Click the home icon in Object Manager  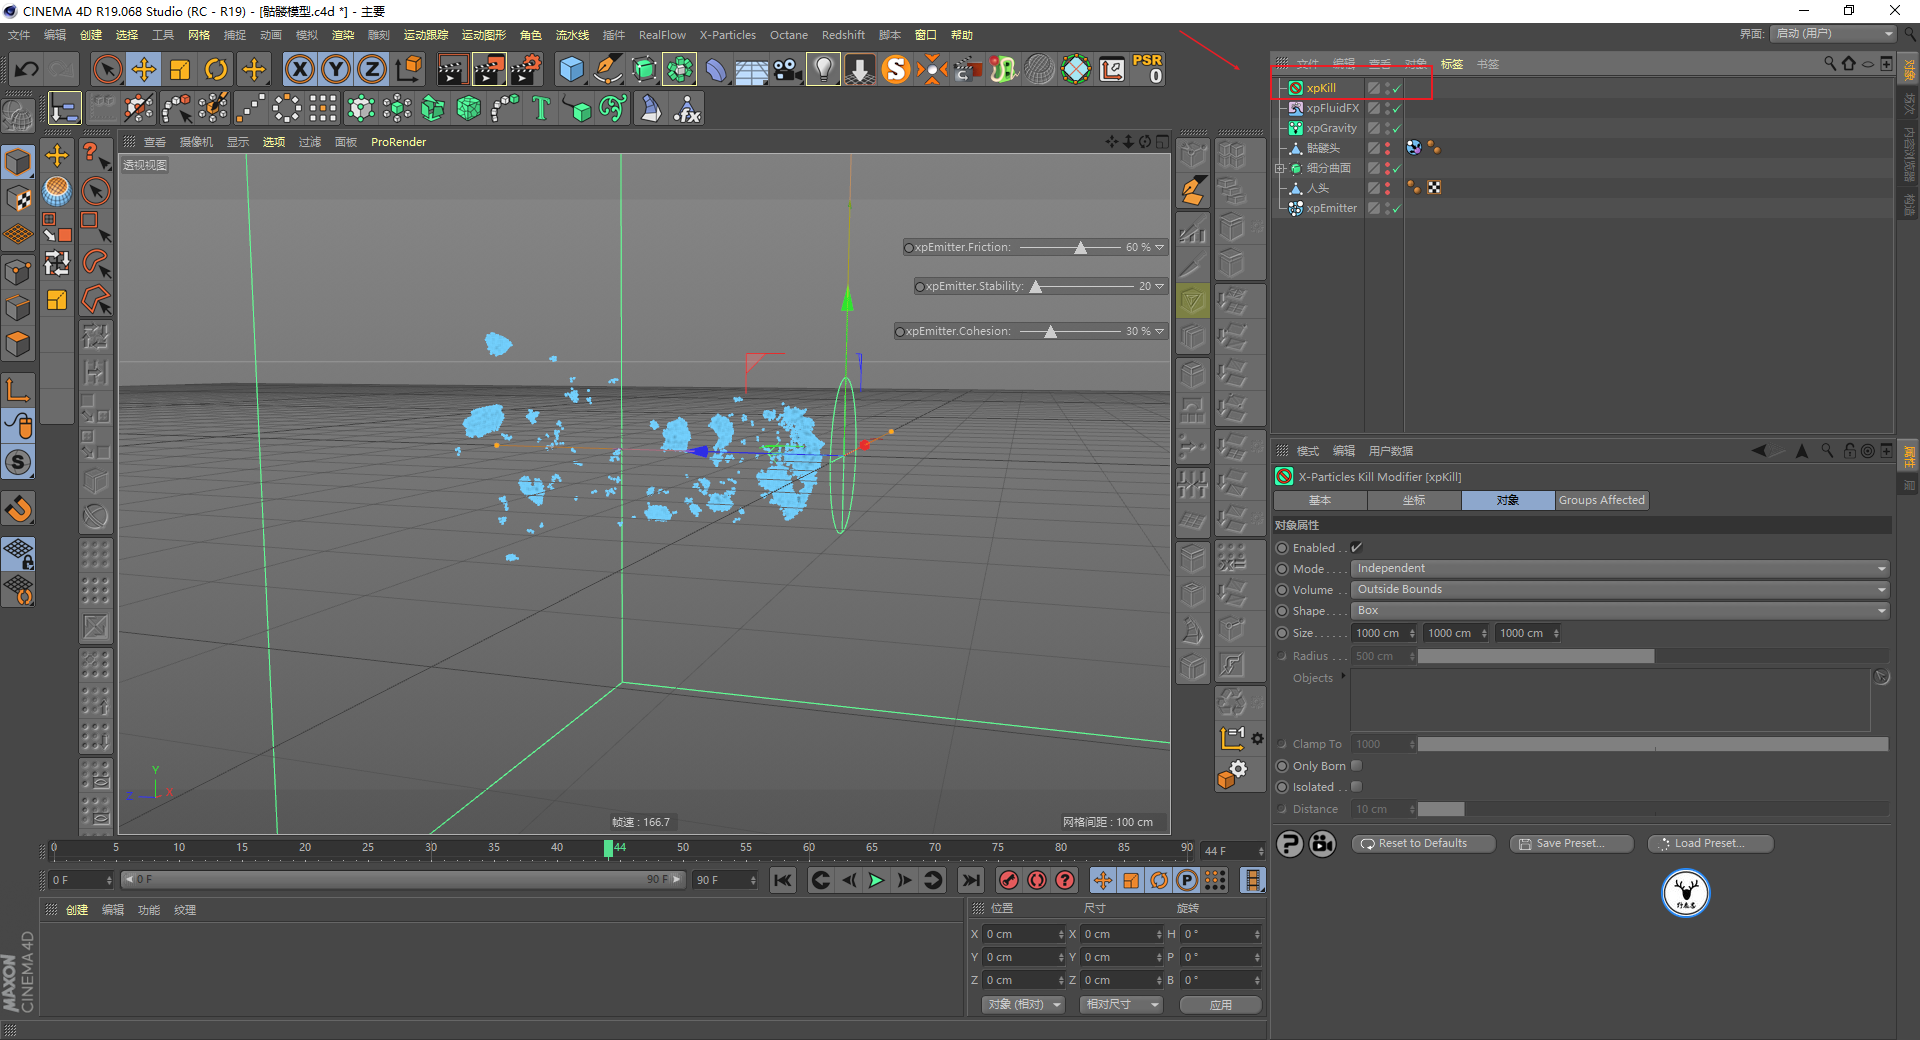tap(1848, 63)
